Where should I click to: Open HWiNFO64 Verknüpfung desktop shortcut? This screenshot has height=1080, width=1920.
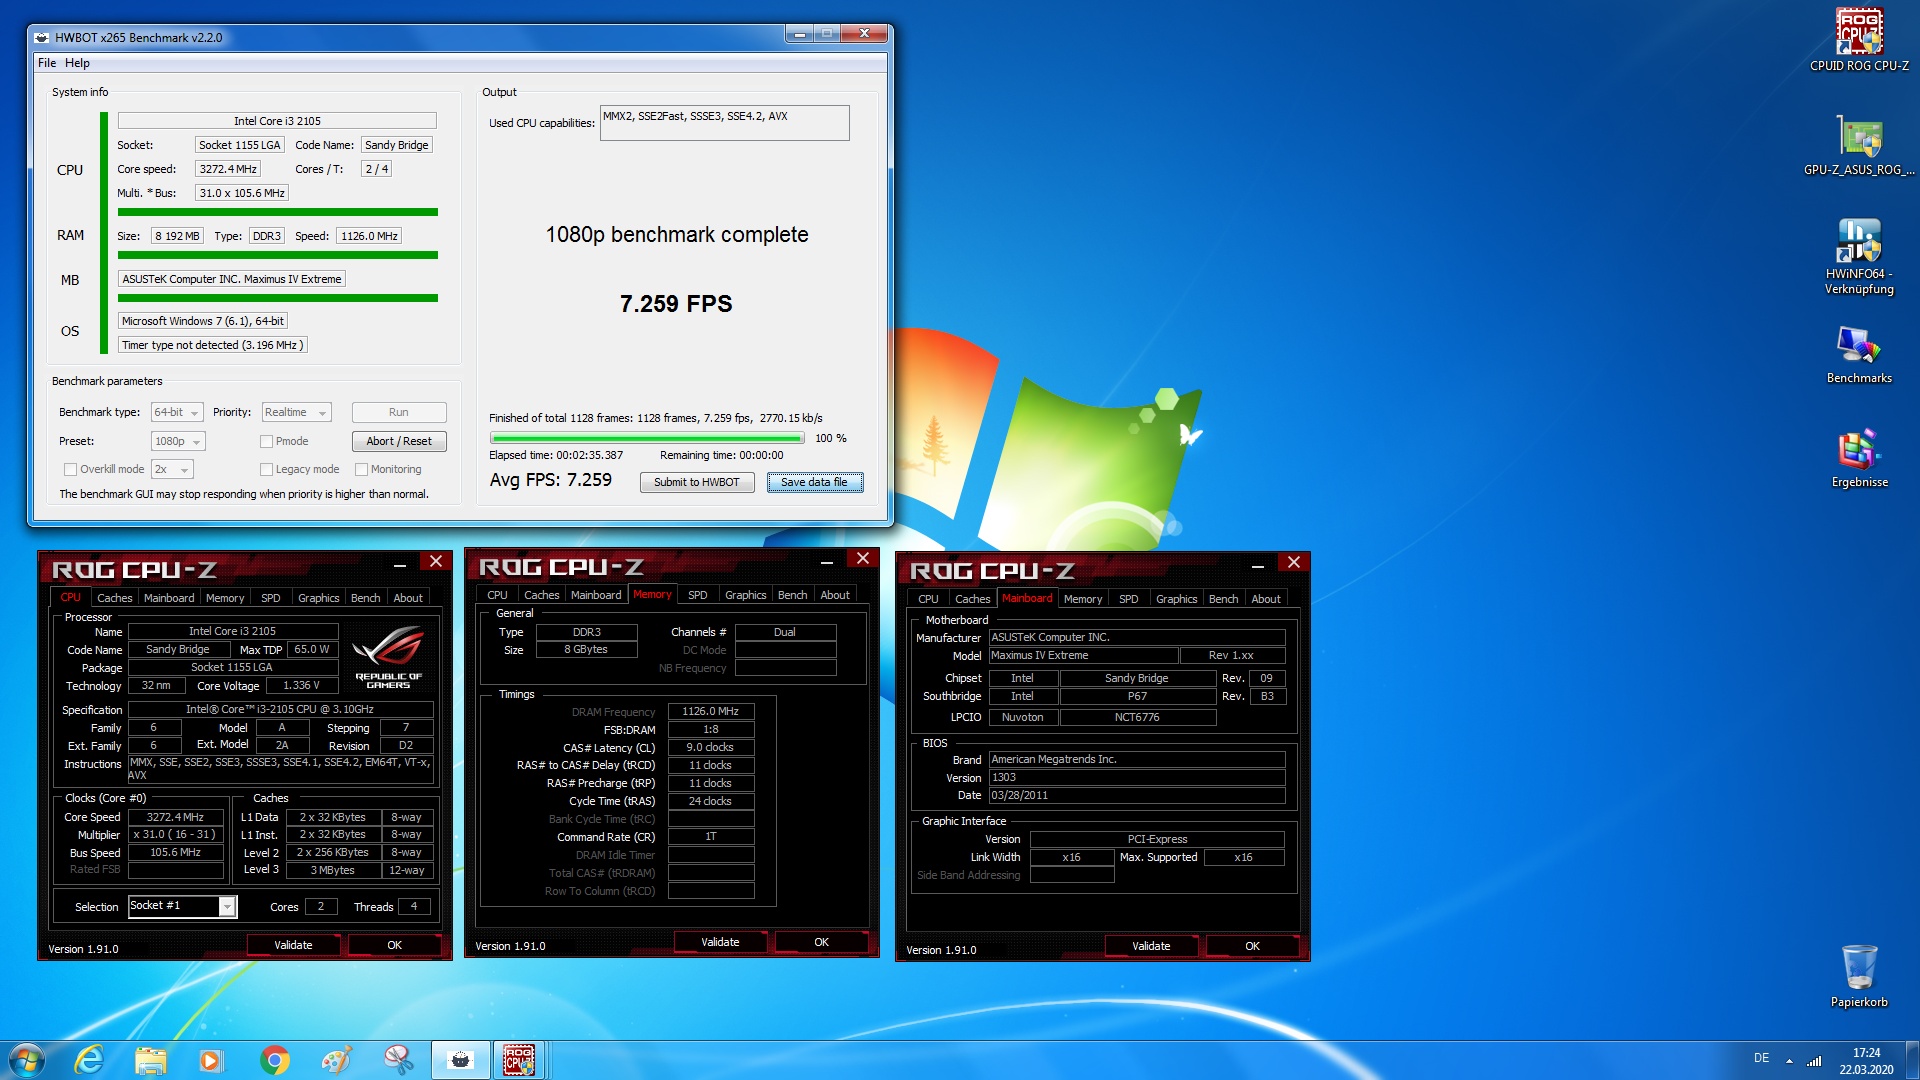pos(1859,256)
